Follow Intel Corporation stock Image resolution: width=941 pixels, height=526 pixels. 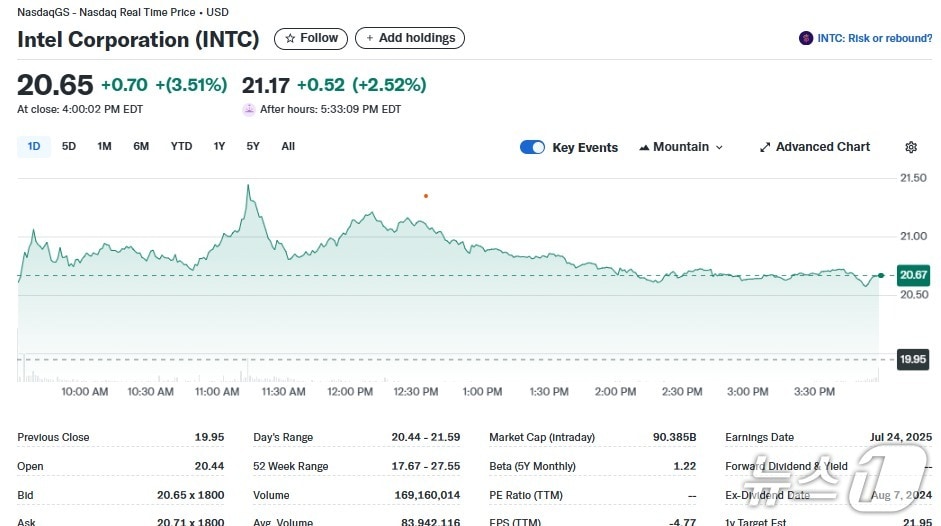pos(311,38)
